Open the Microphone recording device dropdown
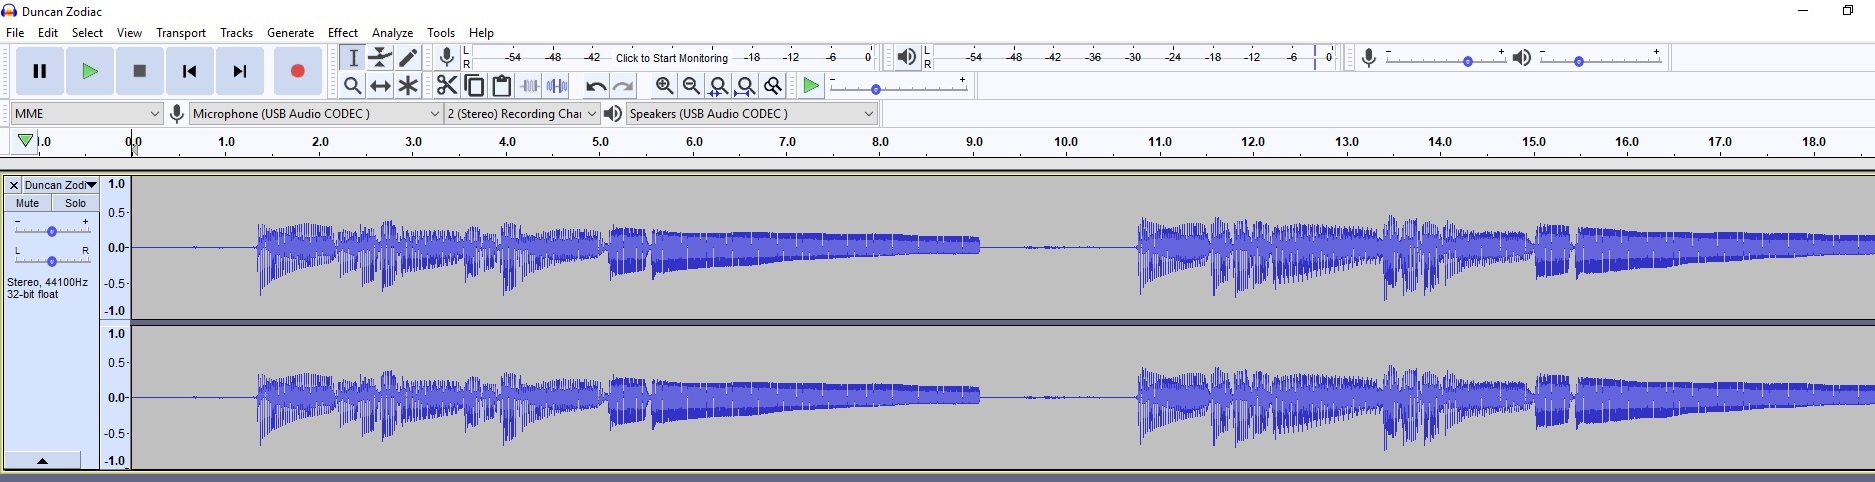The height and width of the screenshot is (482, 1875). tap(316, 114)
